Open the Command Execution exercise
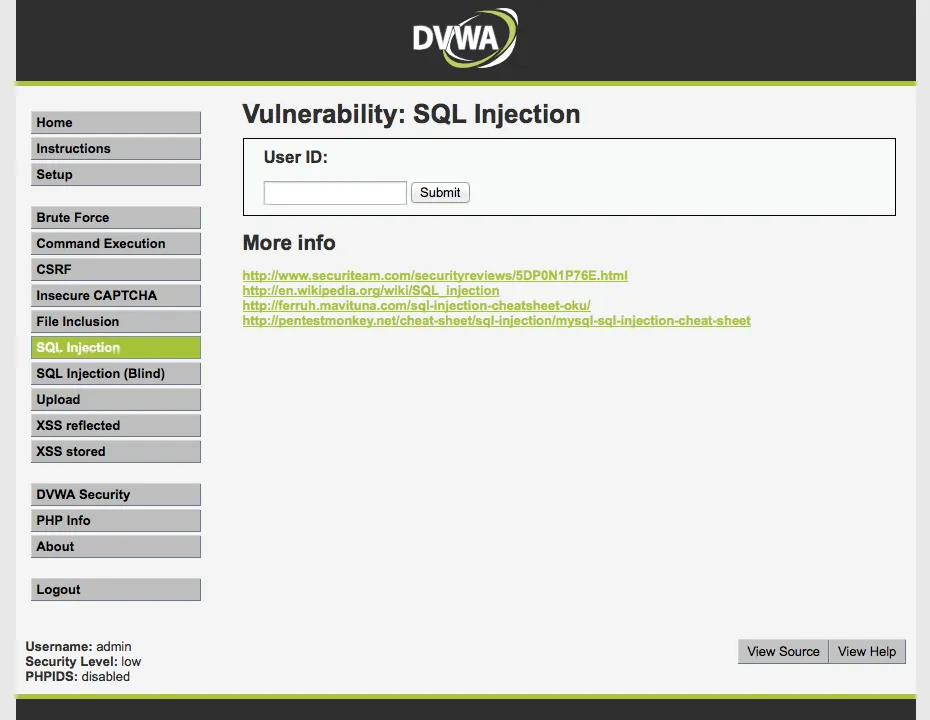 [x=115, y=243]
